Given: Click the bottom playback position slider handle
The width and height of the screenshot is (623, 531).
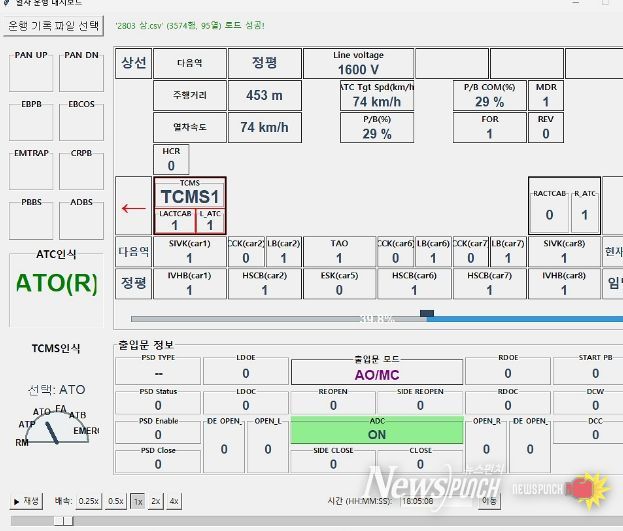Looking at the screenshot, I should [x=63, y=520].
